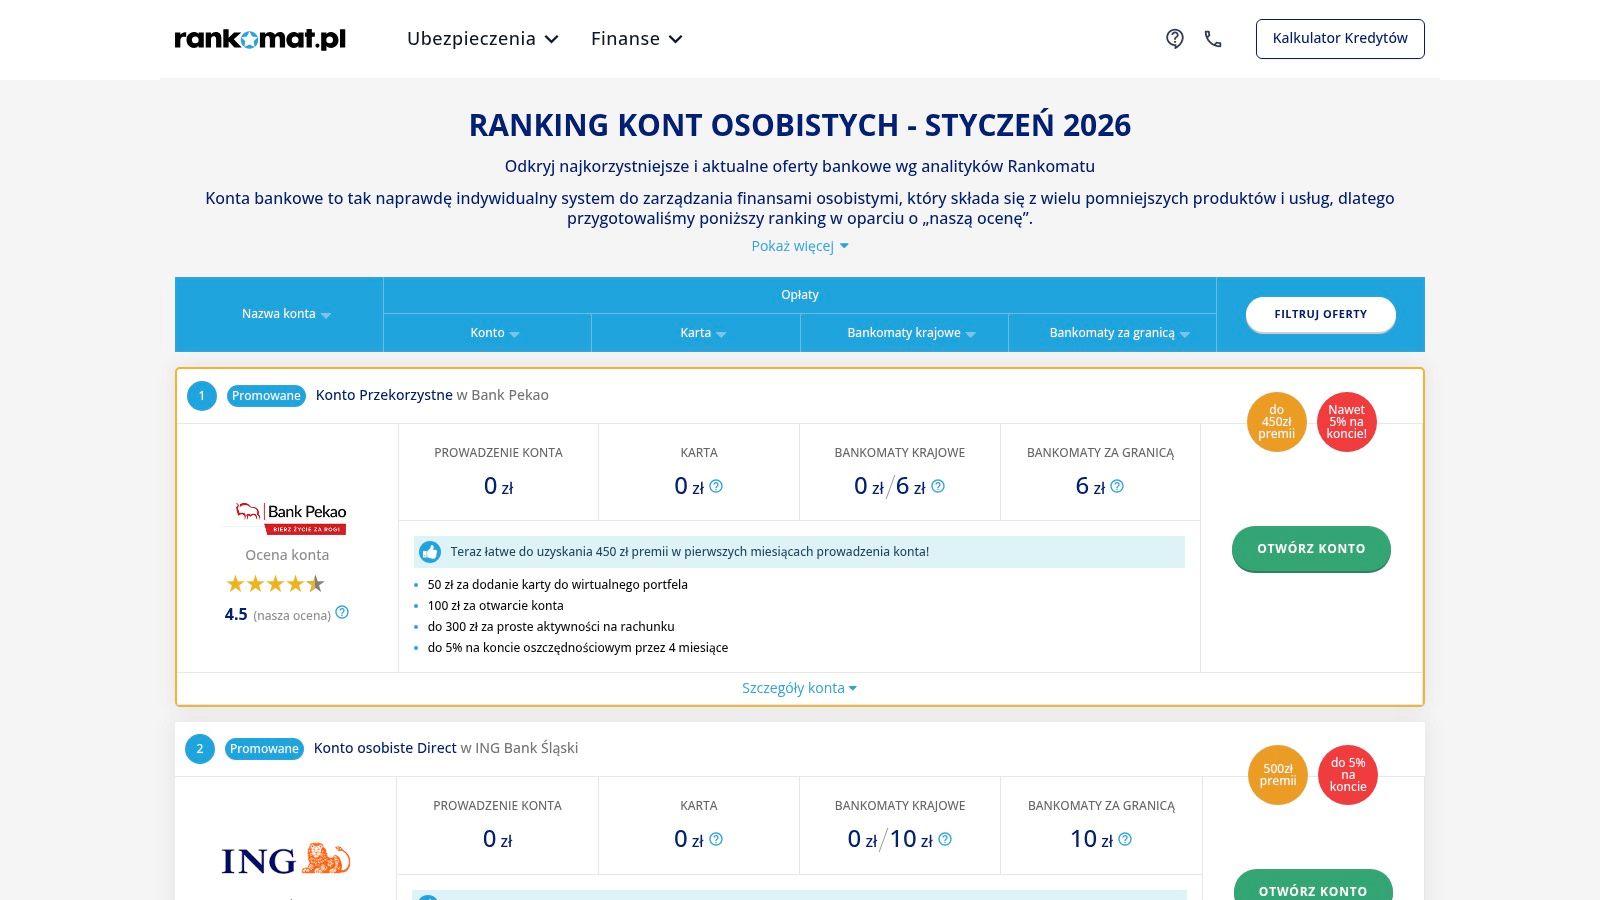Click the 'do 5% na koncie' red badge
Screen dimensions: 1600x900
pos(1348,775)
